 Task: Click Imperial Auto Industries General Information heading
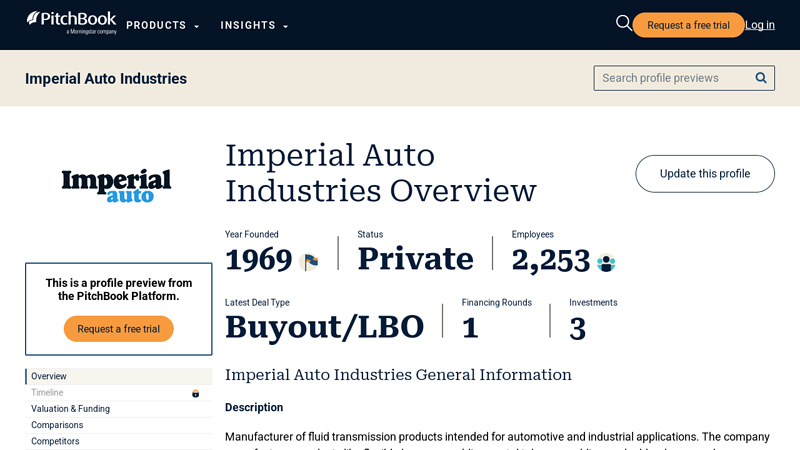[x=398, y=375]
